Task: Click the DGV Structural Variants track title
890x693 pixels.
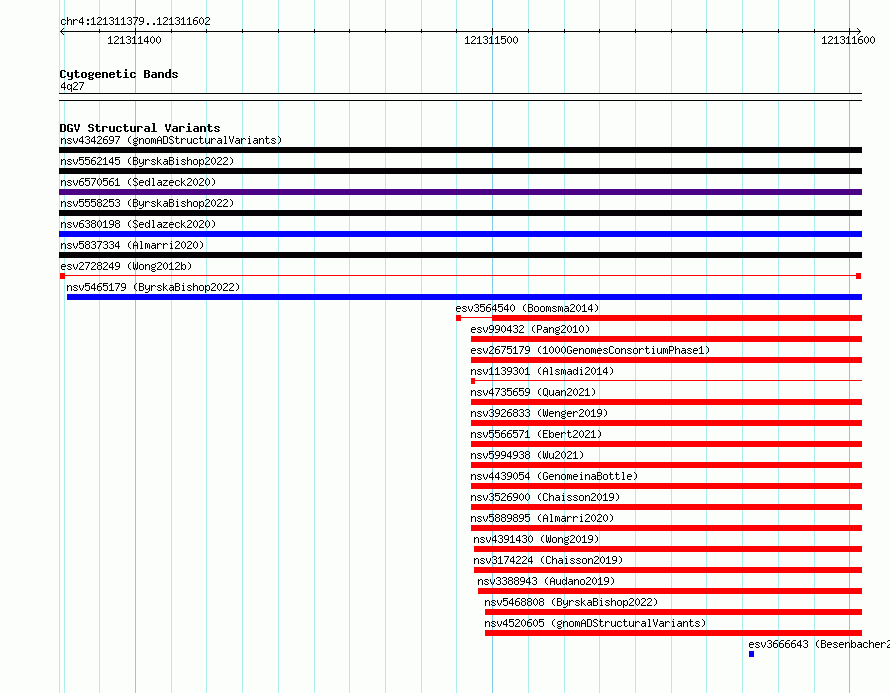Action: coord(140,128)
